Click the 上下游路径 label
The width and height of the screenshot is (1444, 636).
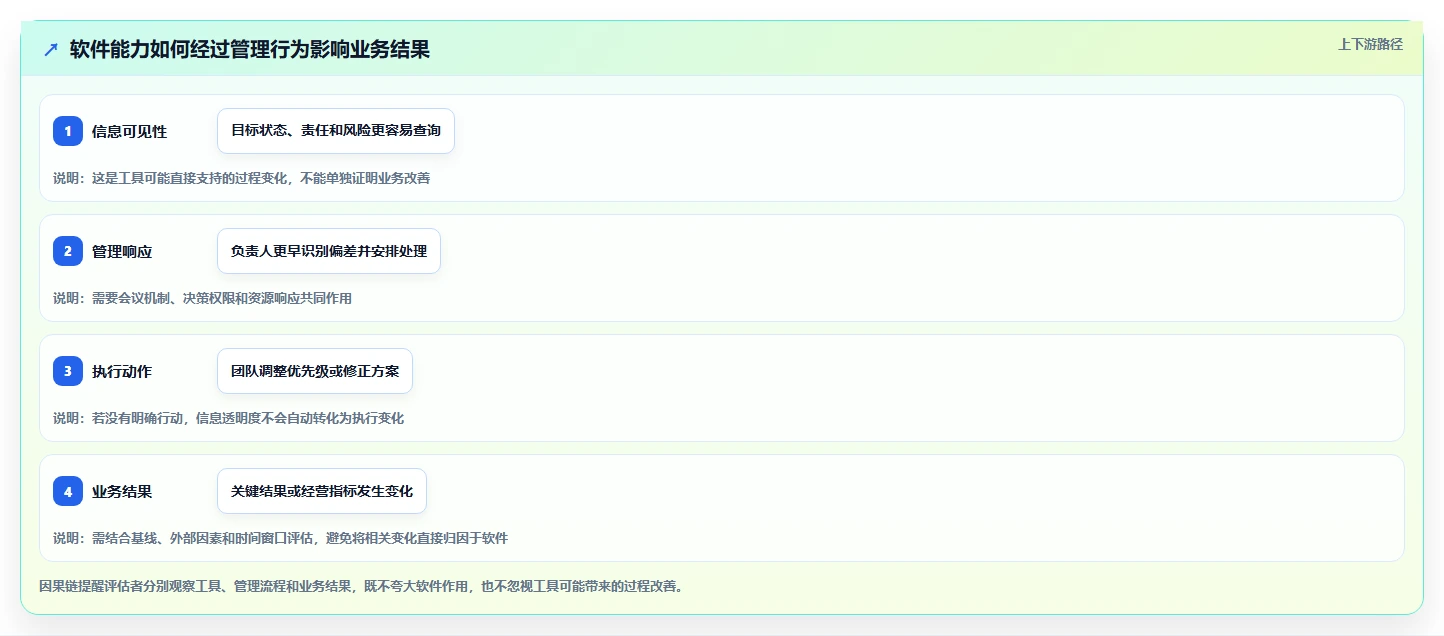click(1371, 44)
